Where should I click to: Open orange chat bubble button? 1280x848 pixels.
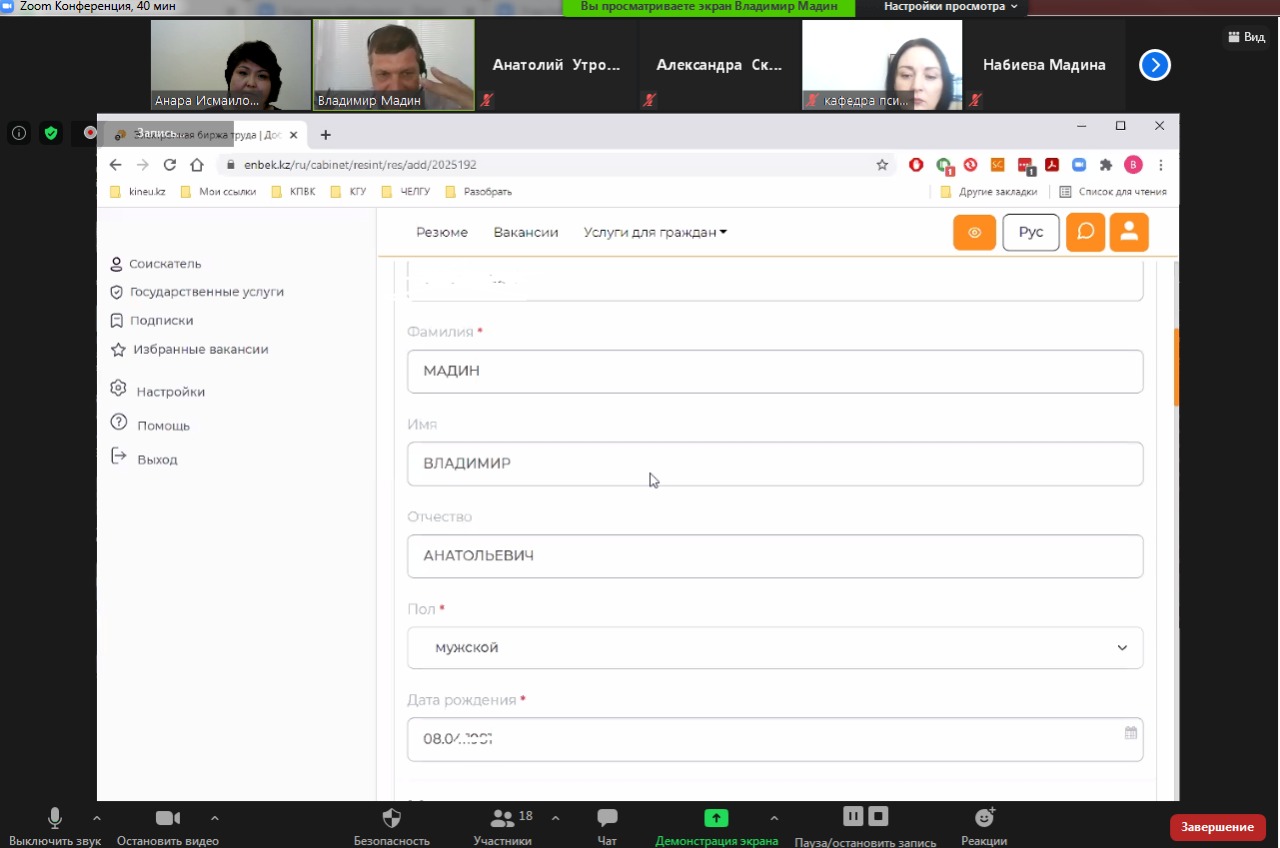[x=1086, y=232]
